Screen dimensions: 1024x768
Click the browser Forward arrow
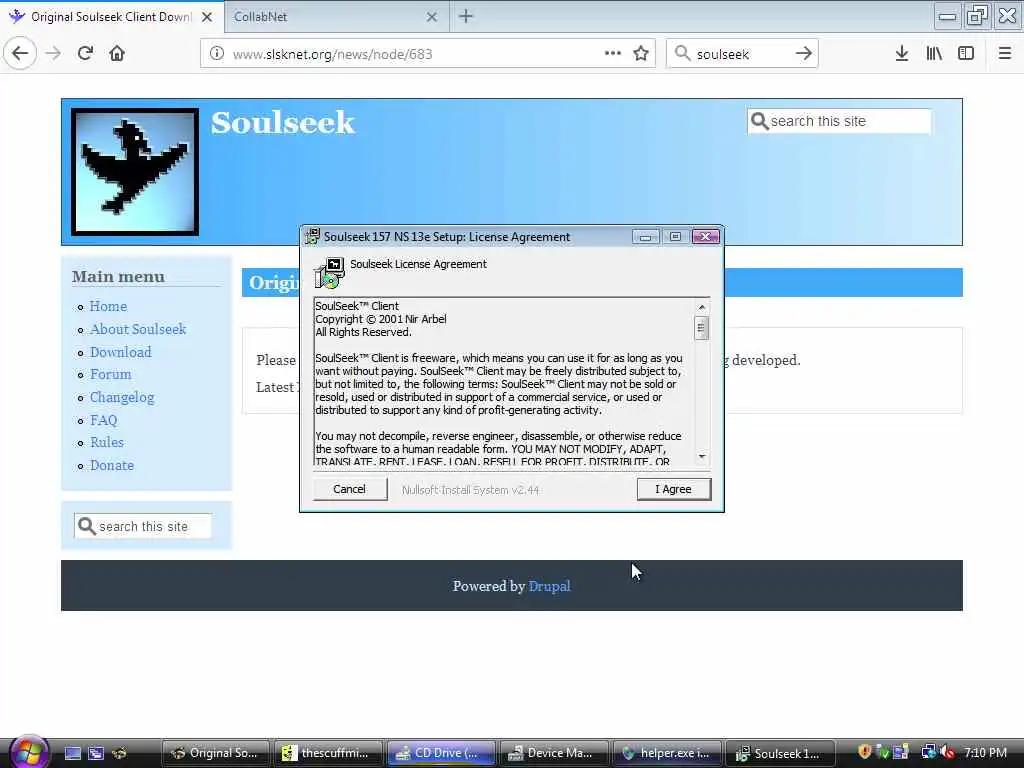point(54,54)
